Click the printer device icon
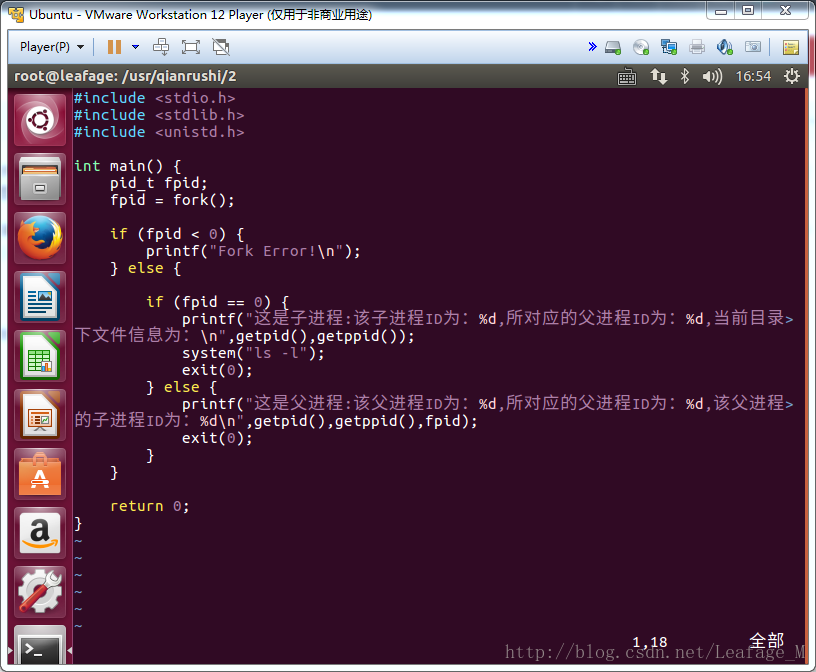The image size is (816, 672). click(x=697, y=47)
